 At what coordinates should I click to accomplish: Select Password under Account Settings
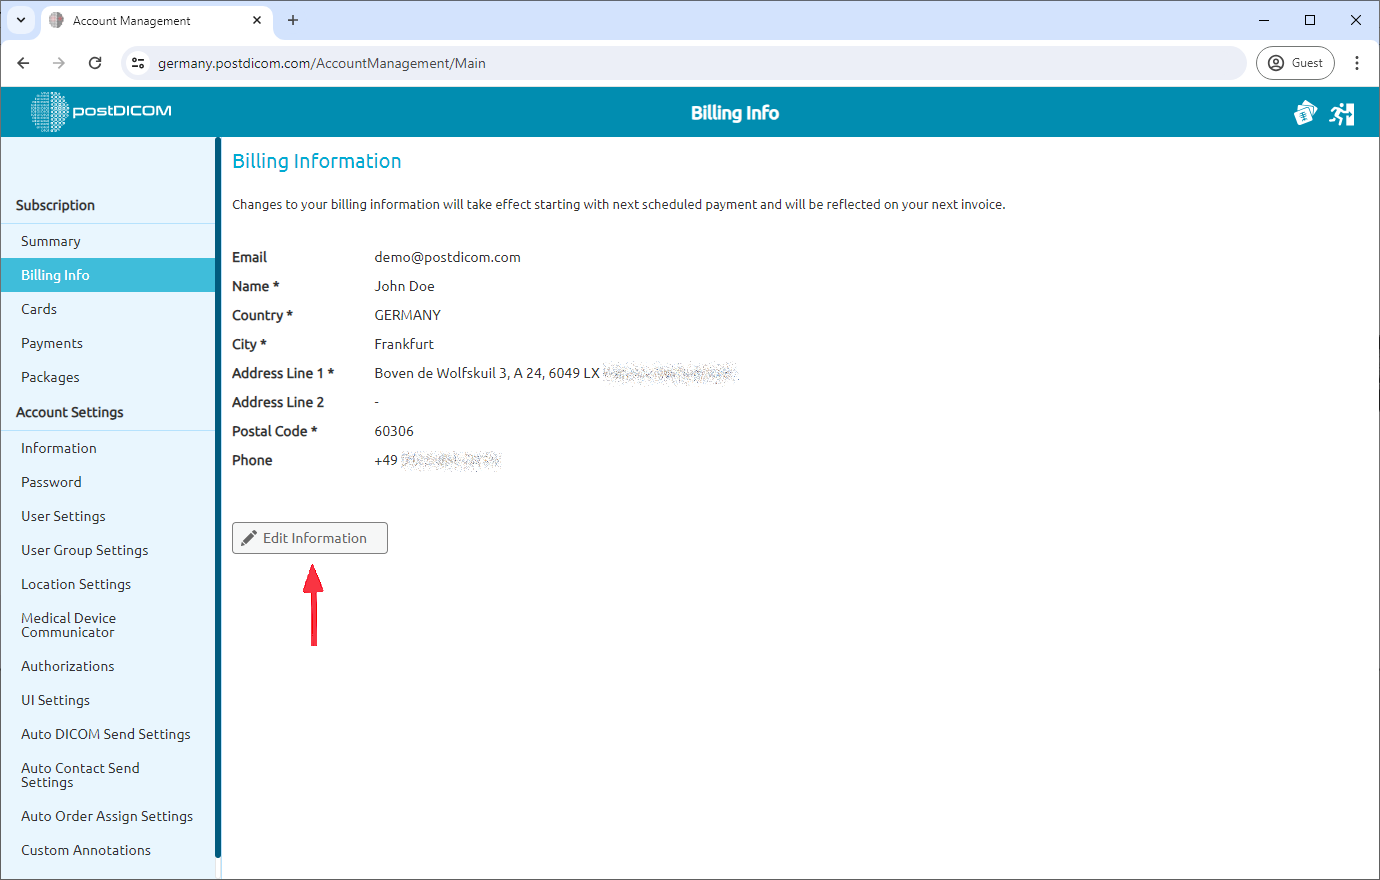pos(51,481)
